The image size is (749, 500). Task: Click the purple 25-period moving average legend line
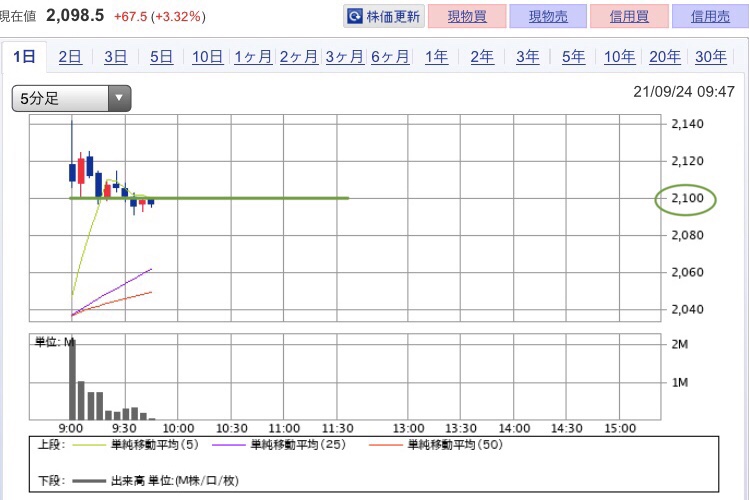[228, 445]
